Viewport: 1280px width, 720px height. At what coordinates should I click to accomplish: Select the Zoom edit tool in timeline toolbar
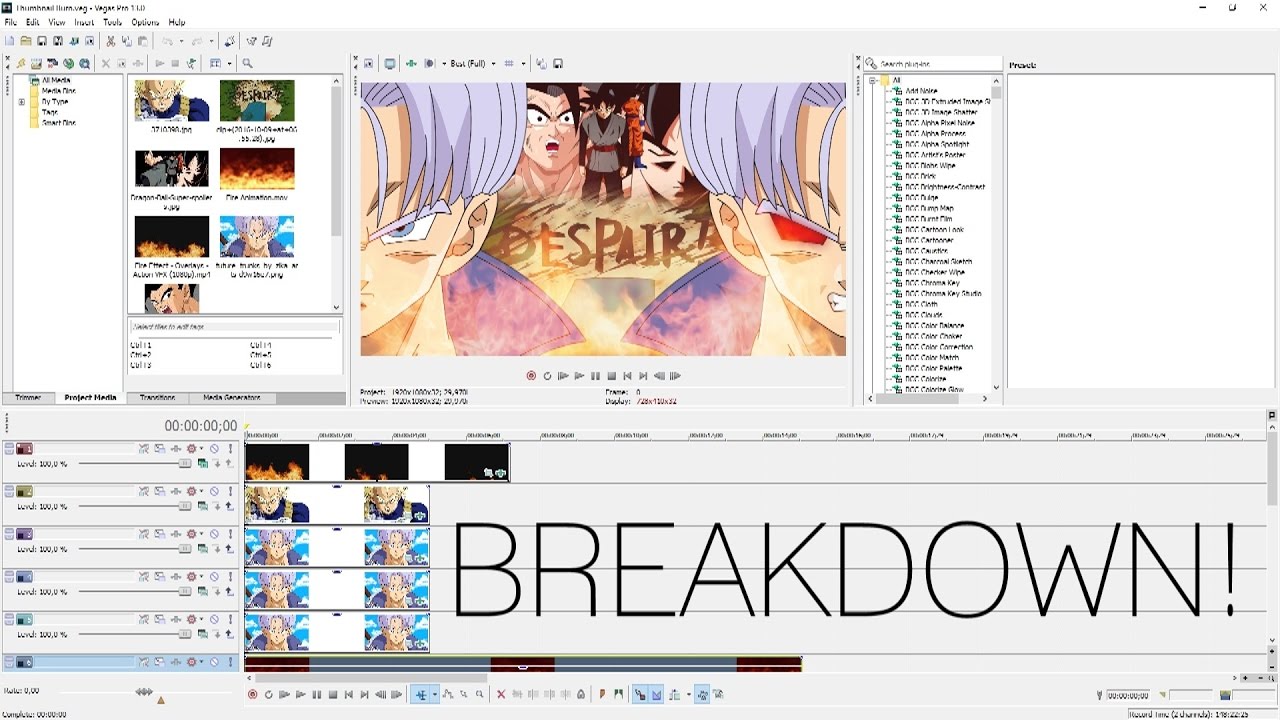click(479, 694)
